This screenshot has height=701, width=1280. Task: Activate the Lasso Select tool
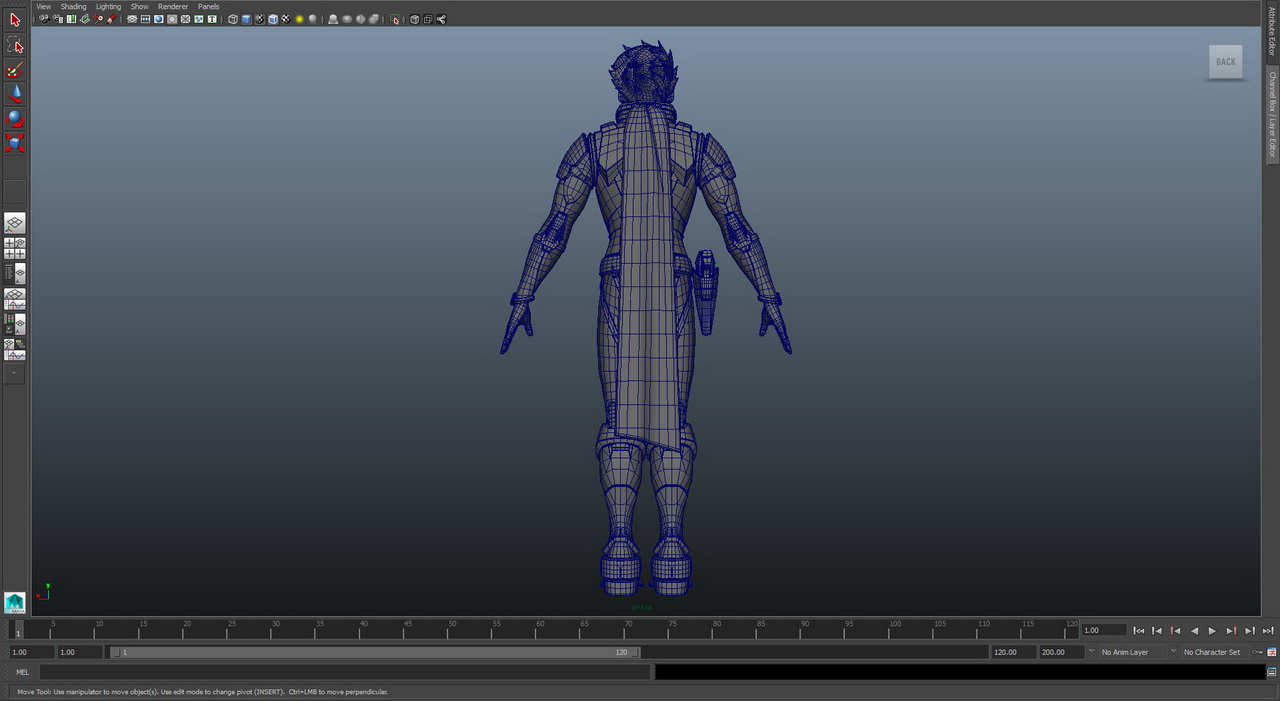point(15,45)
